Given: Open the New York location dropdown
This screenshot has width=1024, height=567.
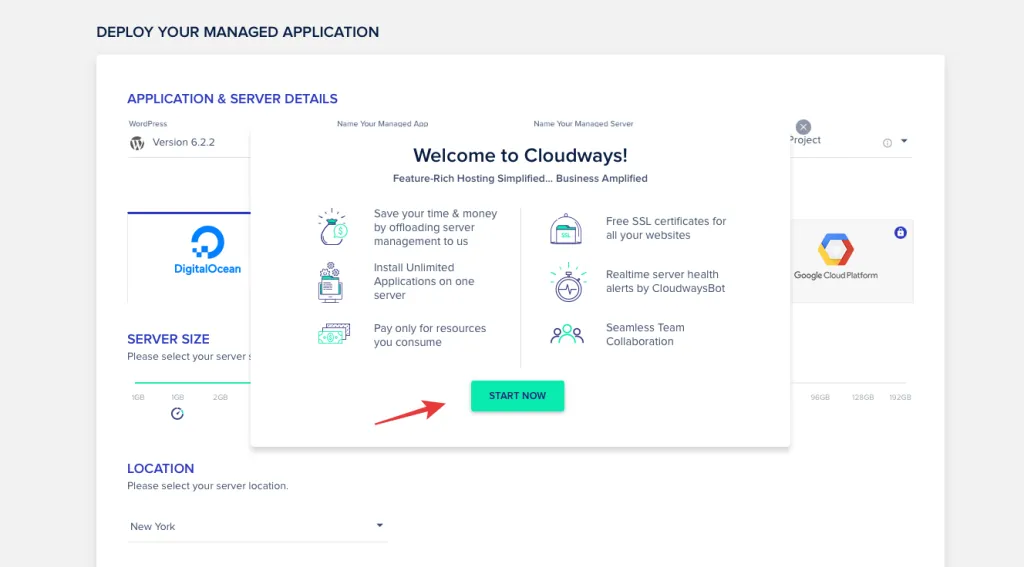Looking at the screenshot, I should pyautogui.click(x=256, y=526).
